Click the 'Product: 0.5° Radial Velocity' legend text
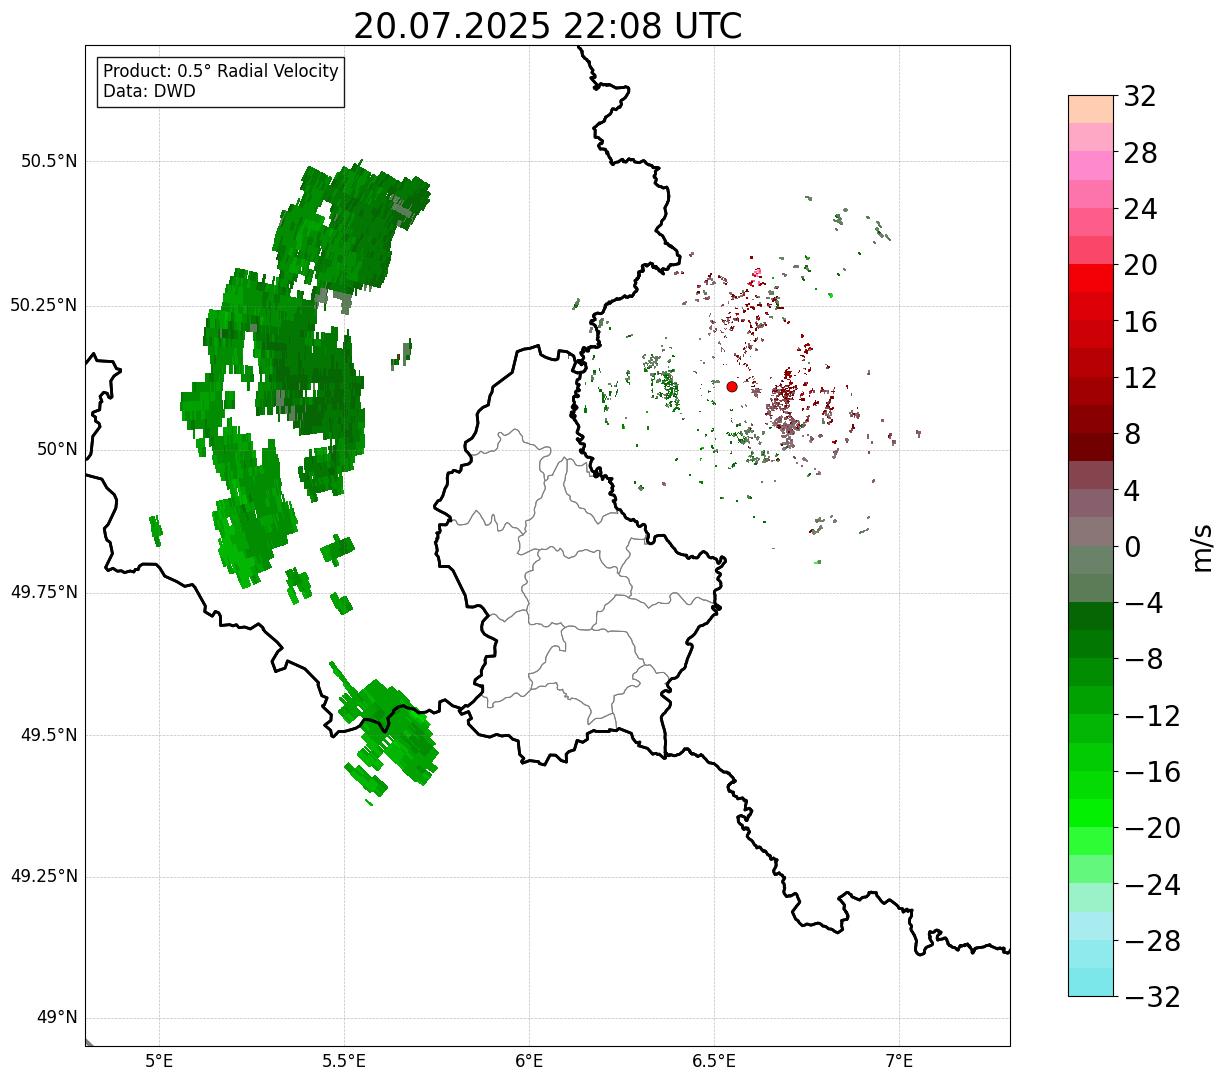Viewport: 1225px width, 1081px height. click(221, 72)
